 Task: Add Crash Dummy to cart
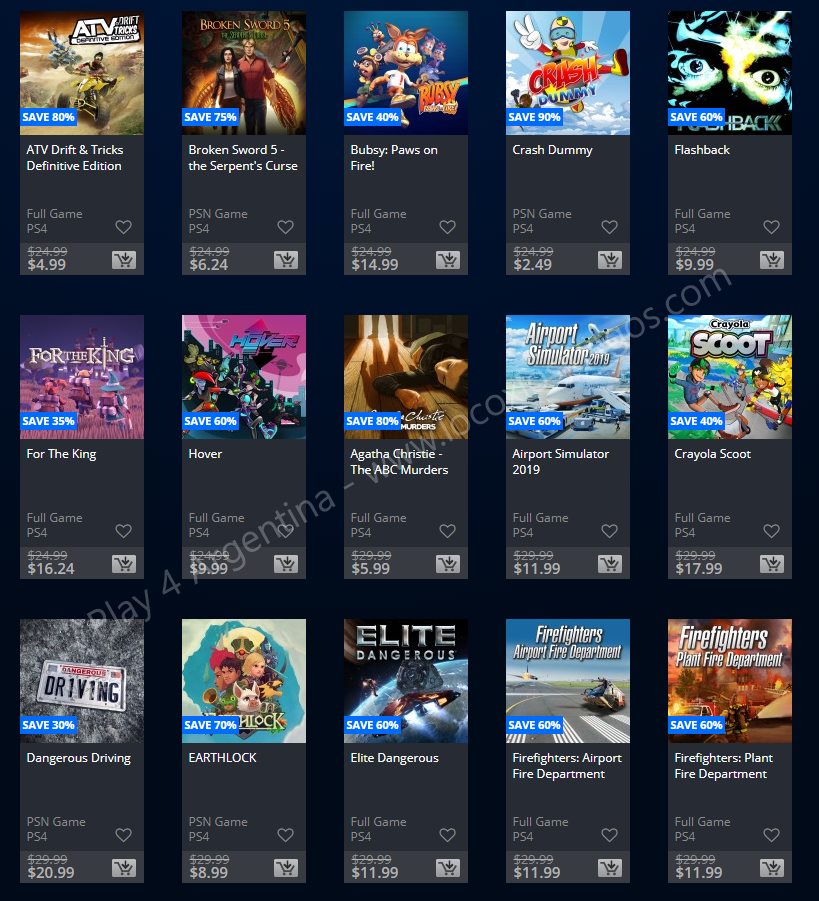[x=610, y=260]
